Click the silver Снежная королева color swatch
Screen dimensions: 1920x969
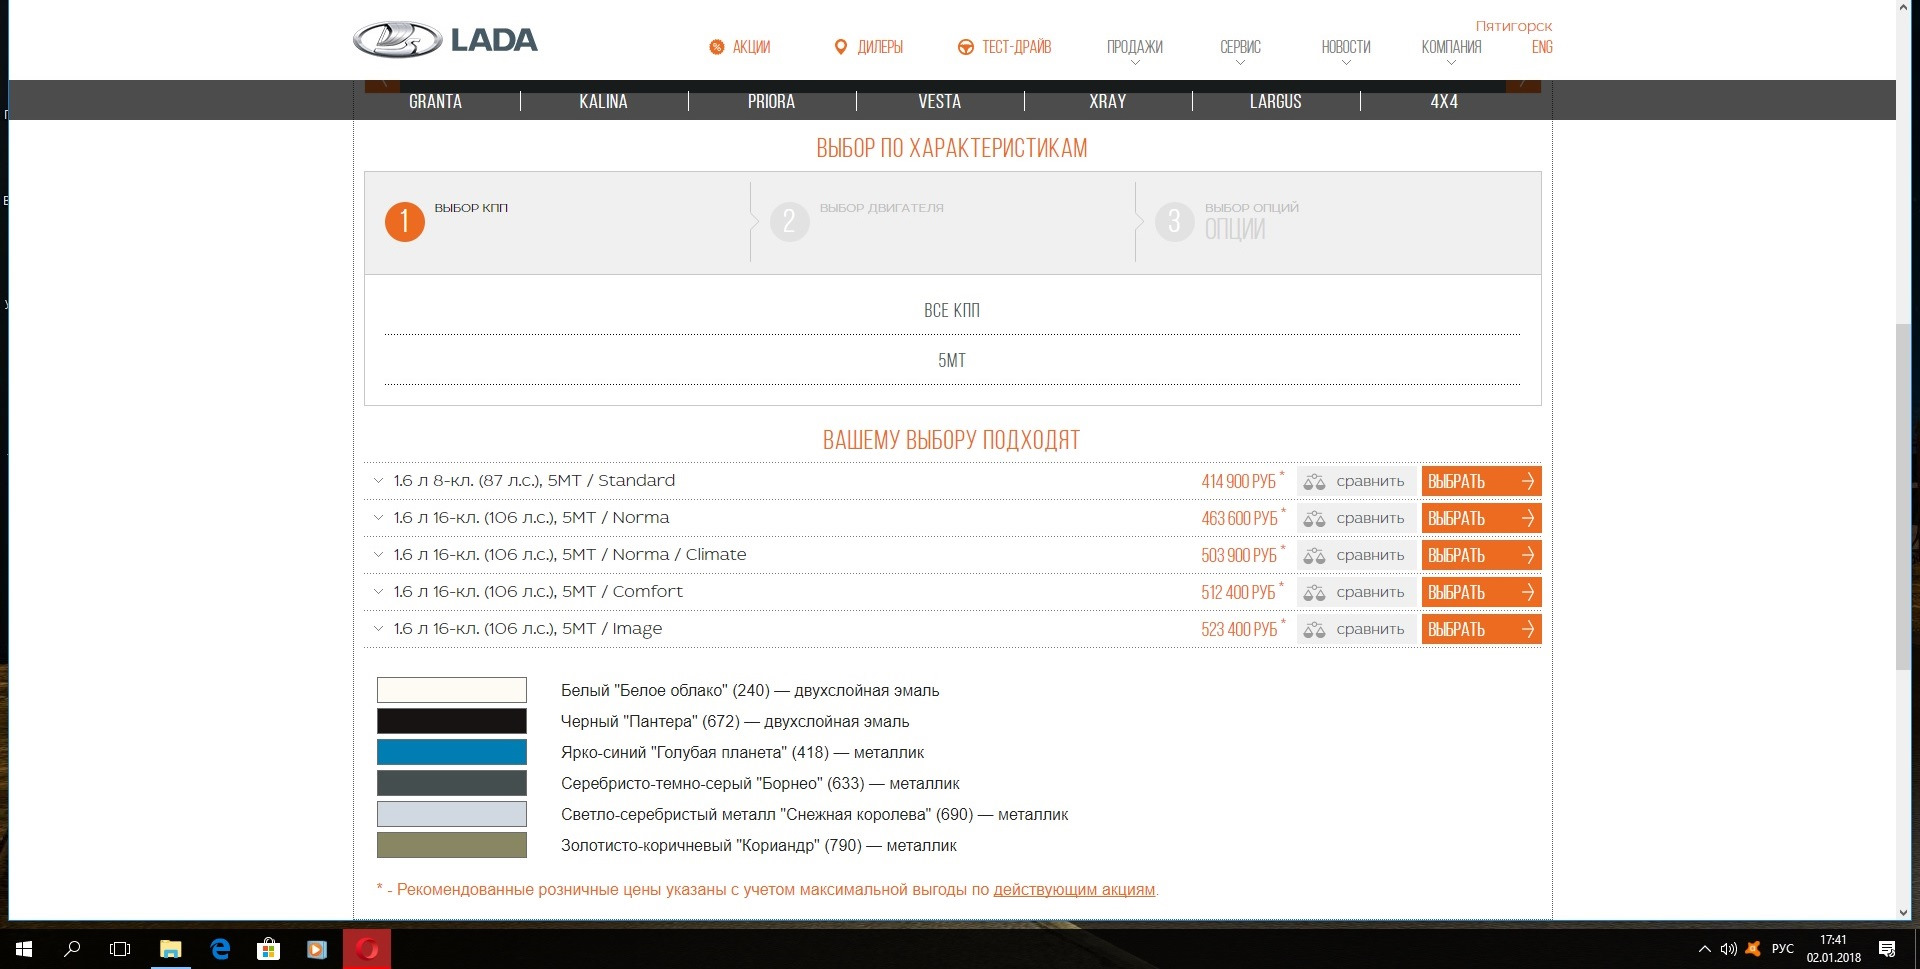(x=452, y=814)
